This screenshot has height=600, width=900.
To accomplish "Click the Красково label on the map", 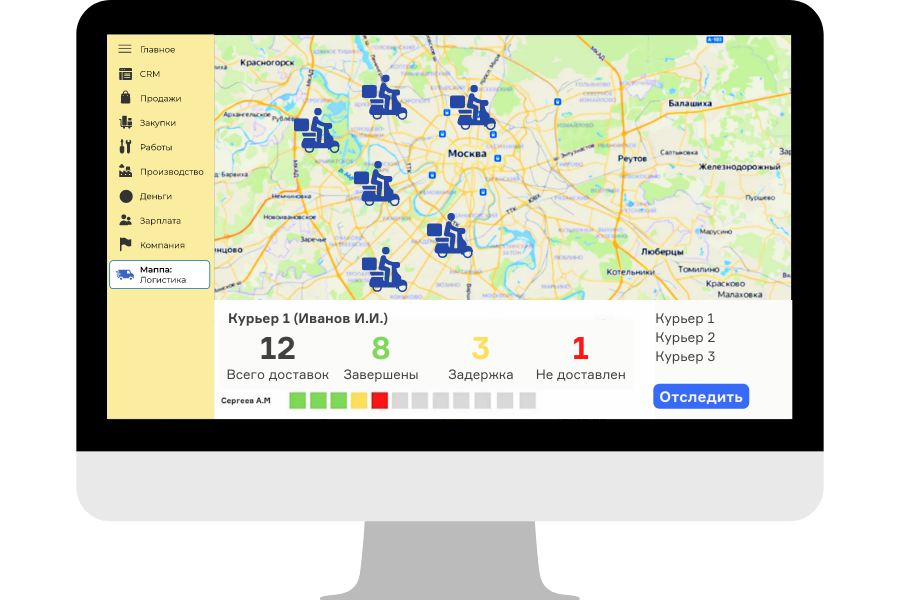I will point(725,284).
